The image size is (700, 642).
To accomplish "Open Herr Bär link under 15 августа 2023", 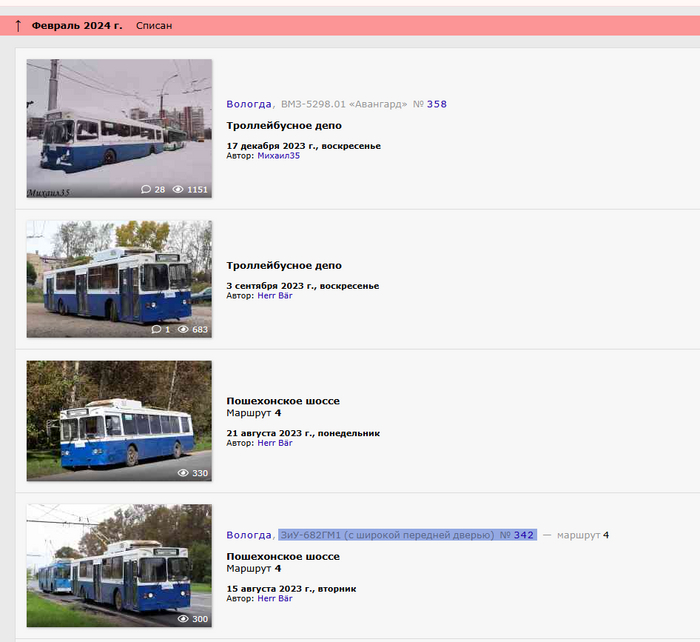I will 275,598.
